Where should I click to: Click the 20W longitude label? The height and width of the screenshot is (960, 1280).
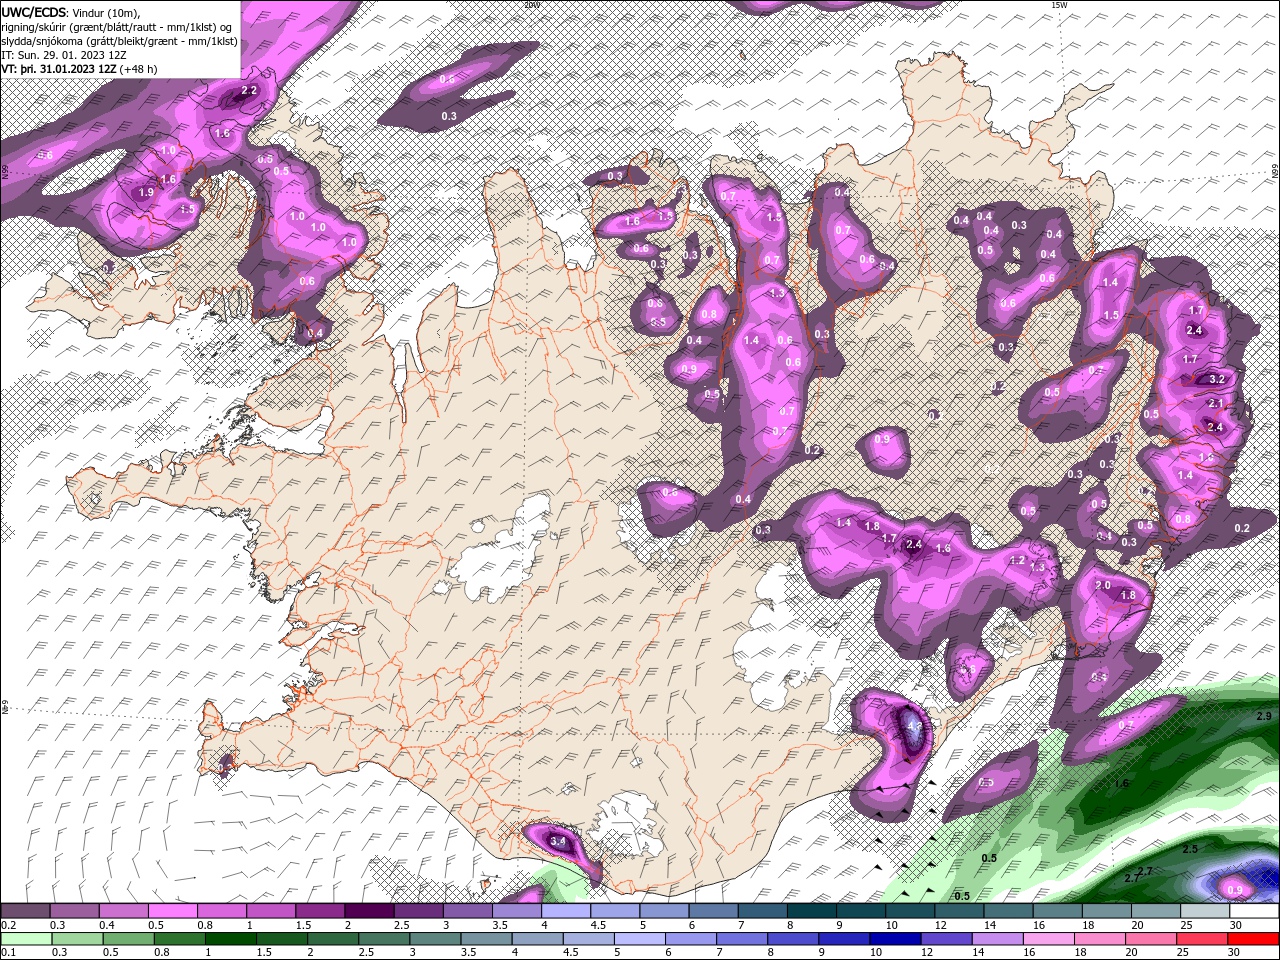530,5
